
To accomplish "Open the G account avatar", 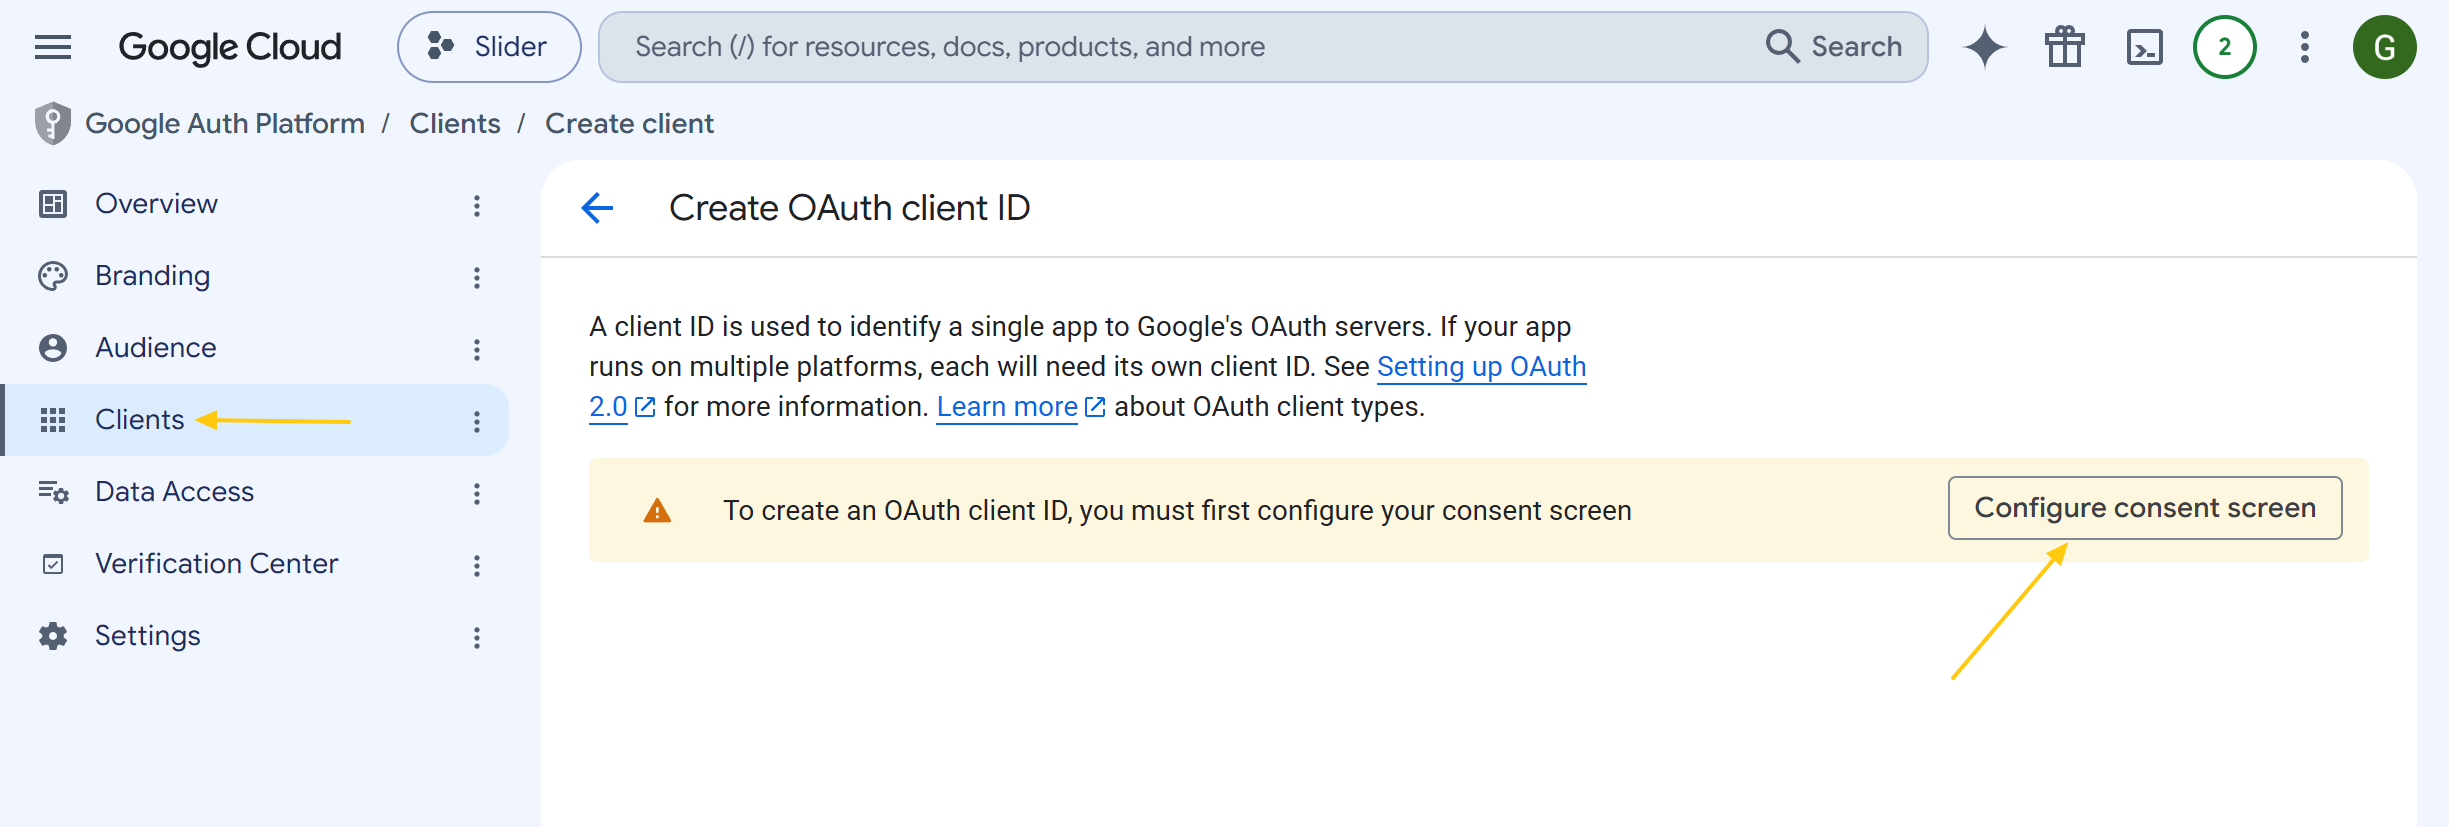I will (2385, 47).
